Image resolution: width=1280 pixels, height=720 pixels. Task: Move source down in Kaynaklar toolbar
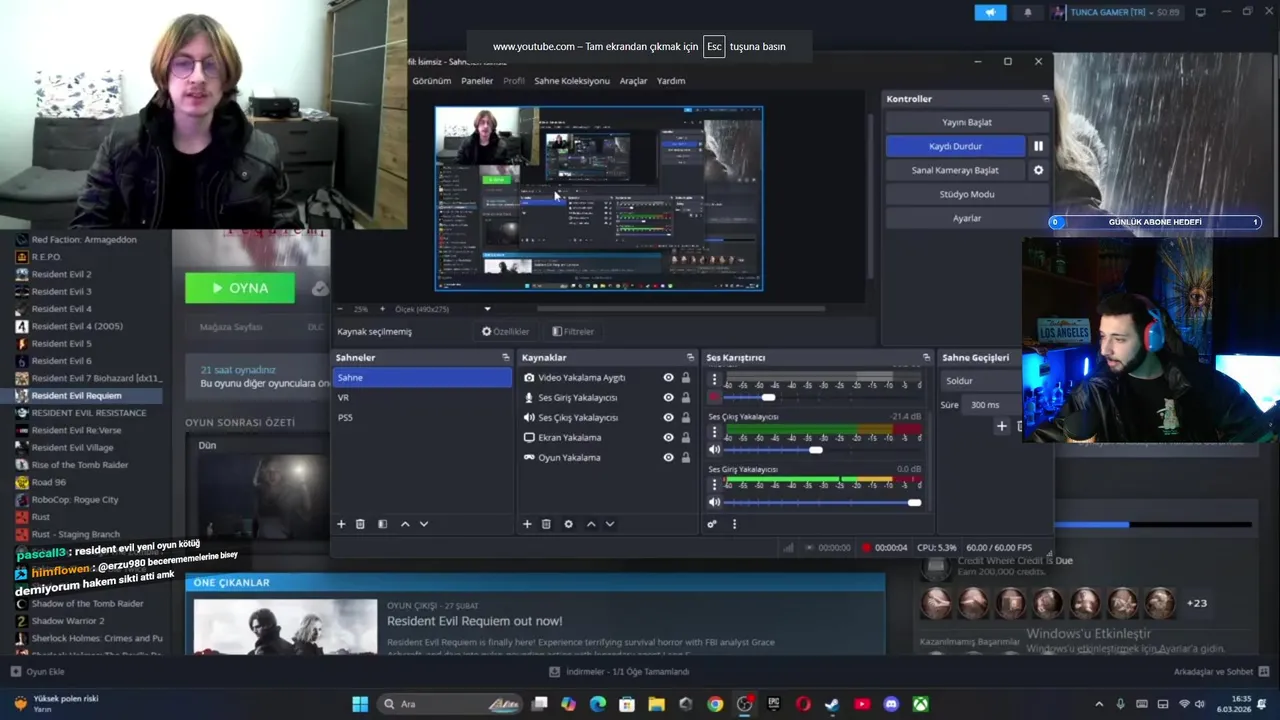pos(610,524)
